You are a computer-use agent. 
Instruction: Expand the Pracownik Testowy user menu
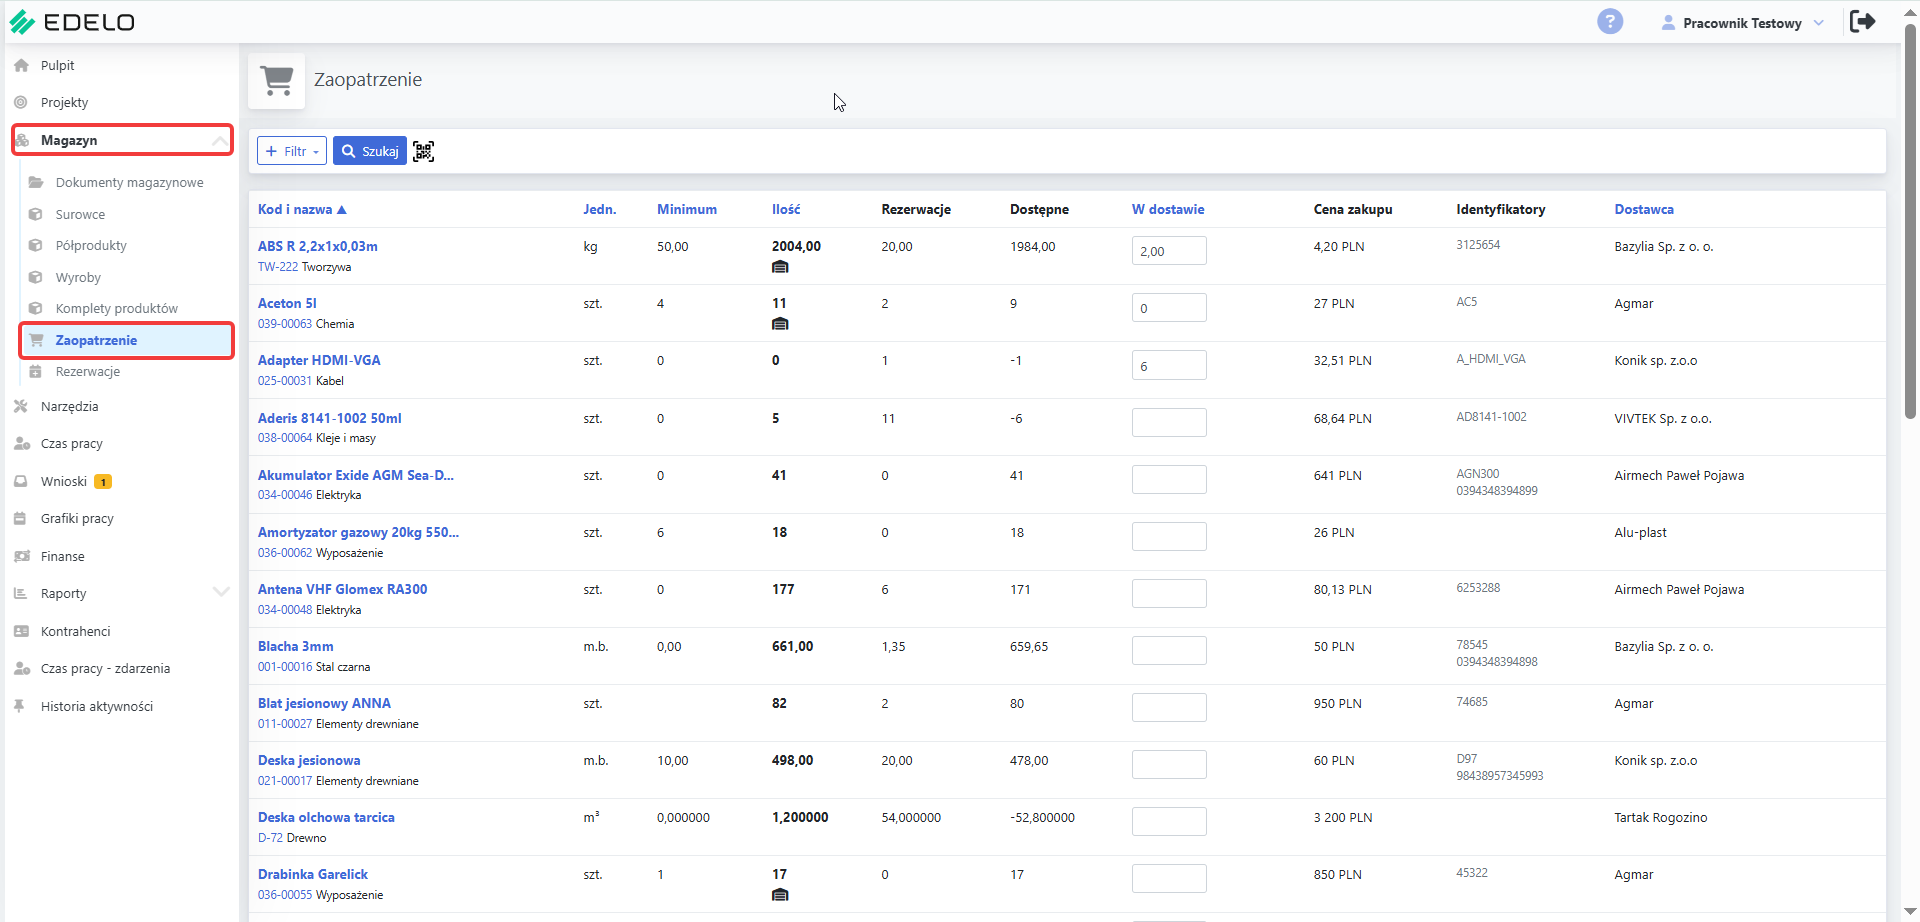(1742, 23)
